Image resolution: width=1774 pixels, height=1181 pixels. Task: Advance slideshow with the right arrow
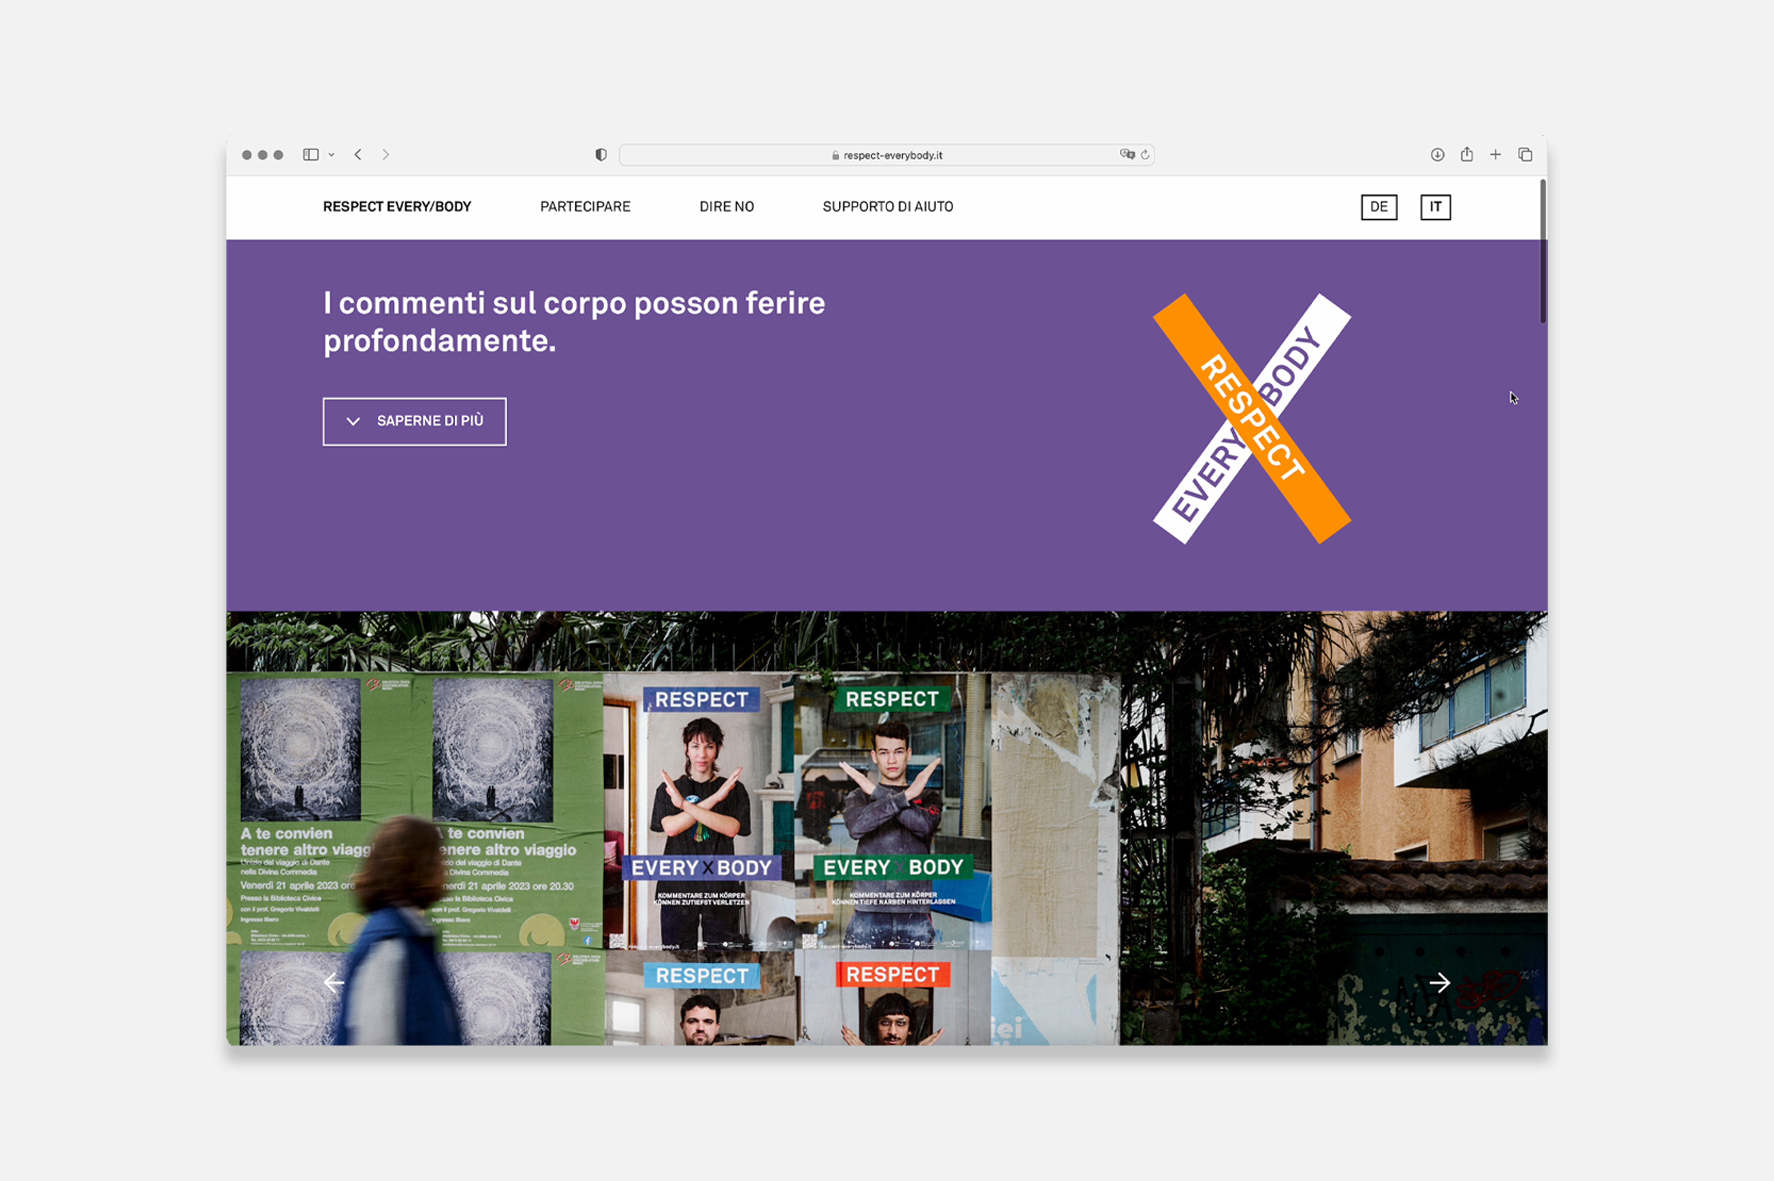(1439, 983)
